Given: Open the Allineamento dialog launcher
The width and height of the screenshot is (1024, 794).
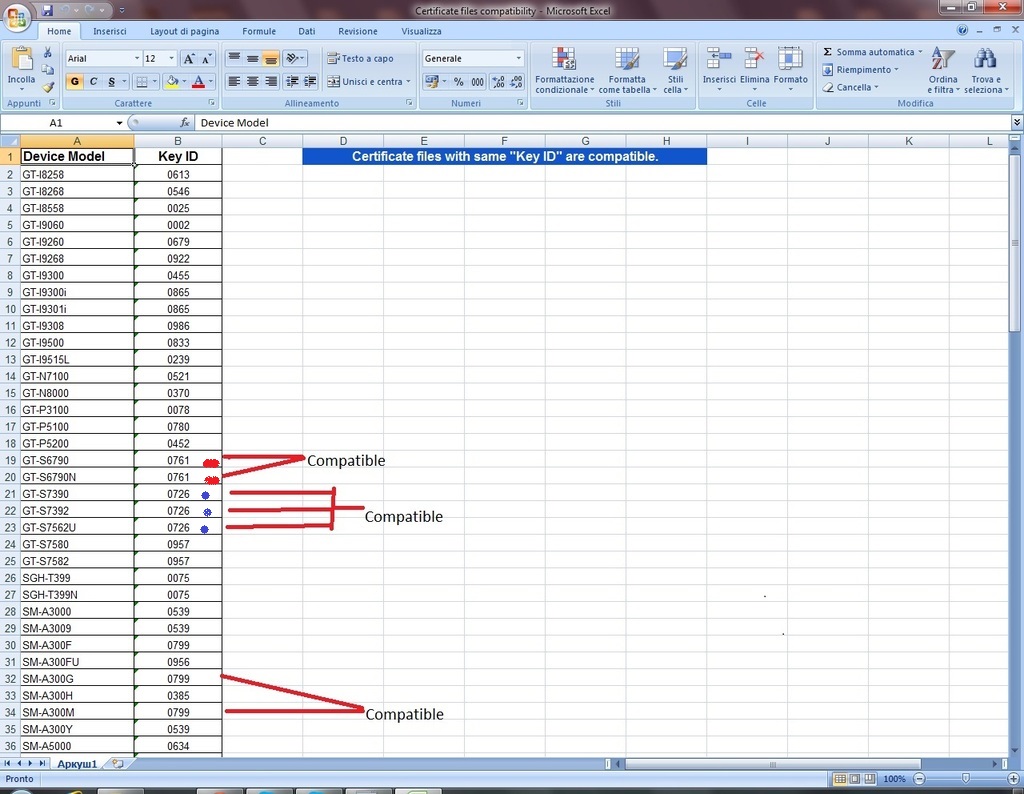Looking at the screenshot, I should 409,103.
